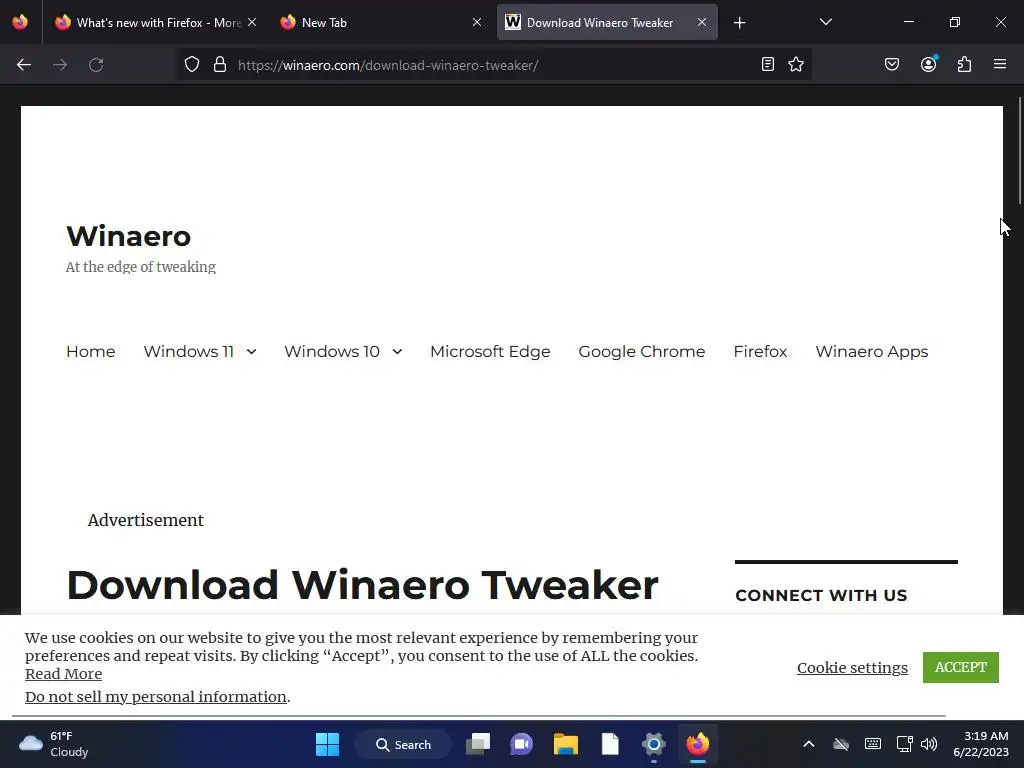Image resolution: width=1024 pixels, height=768 pixels.
Task: Open Microsoft Edge menu item
Action: coord(490,351)
